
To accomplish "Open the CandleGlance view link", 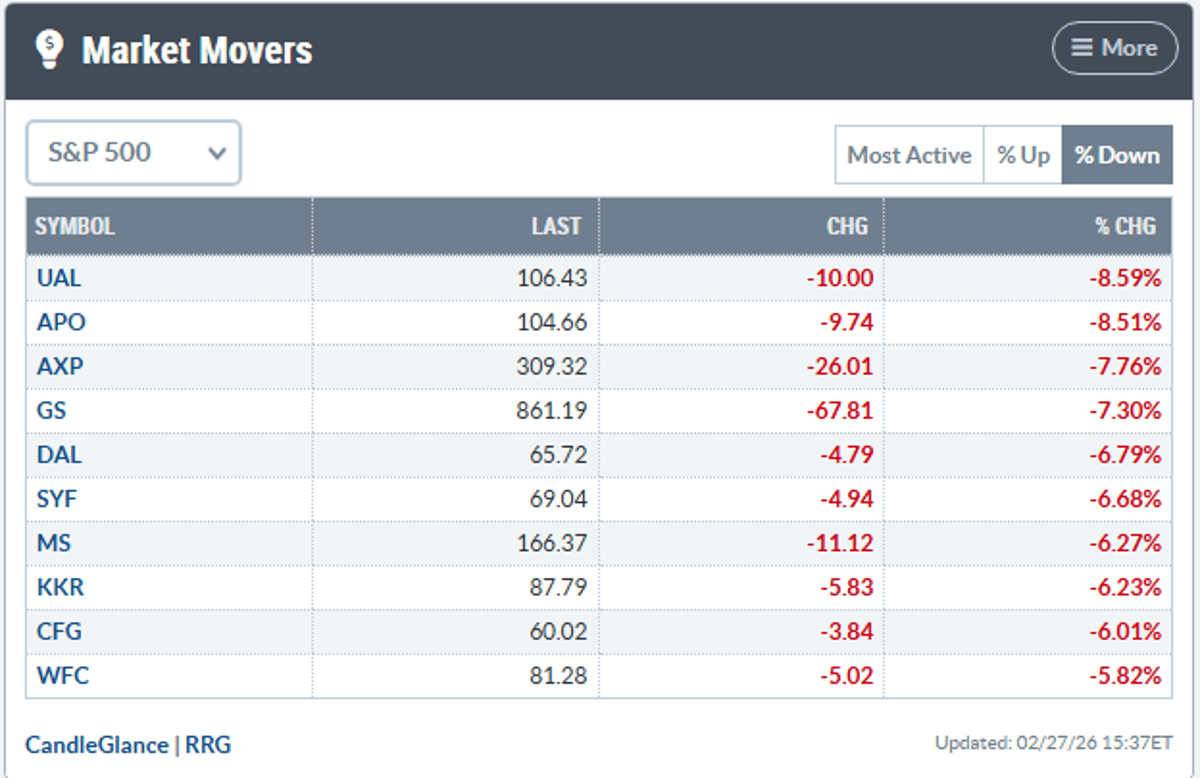I will (x=97, y=745).
